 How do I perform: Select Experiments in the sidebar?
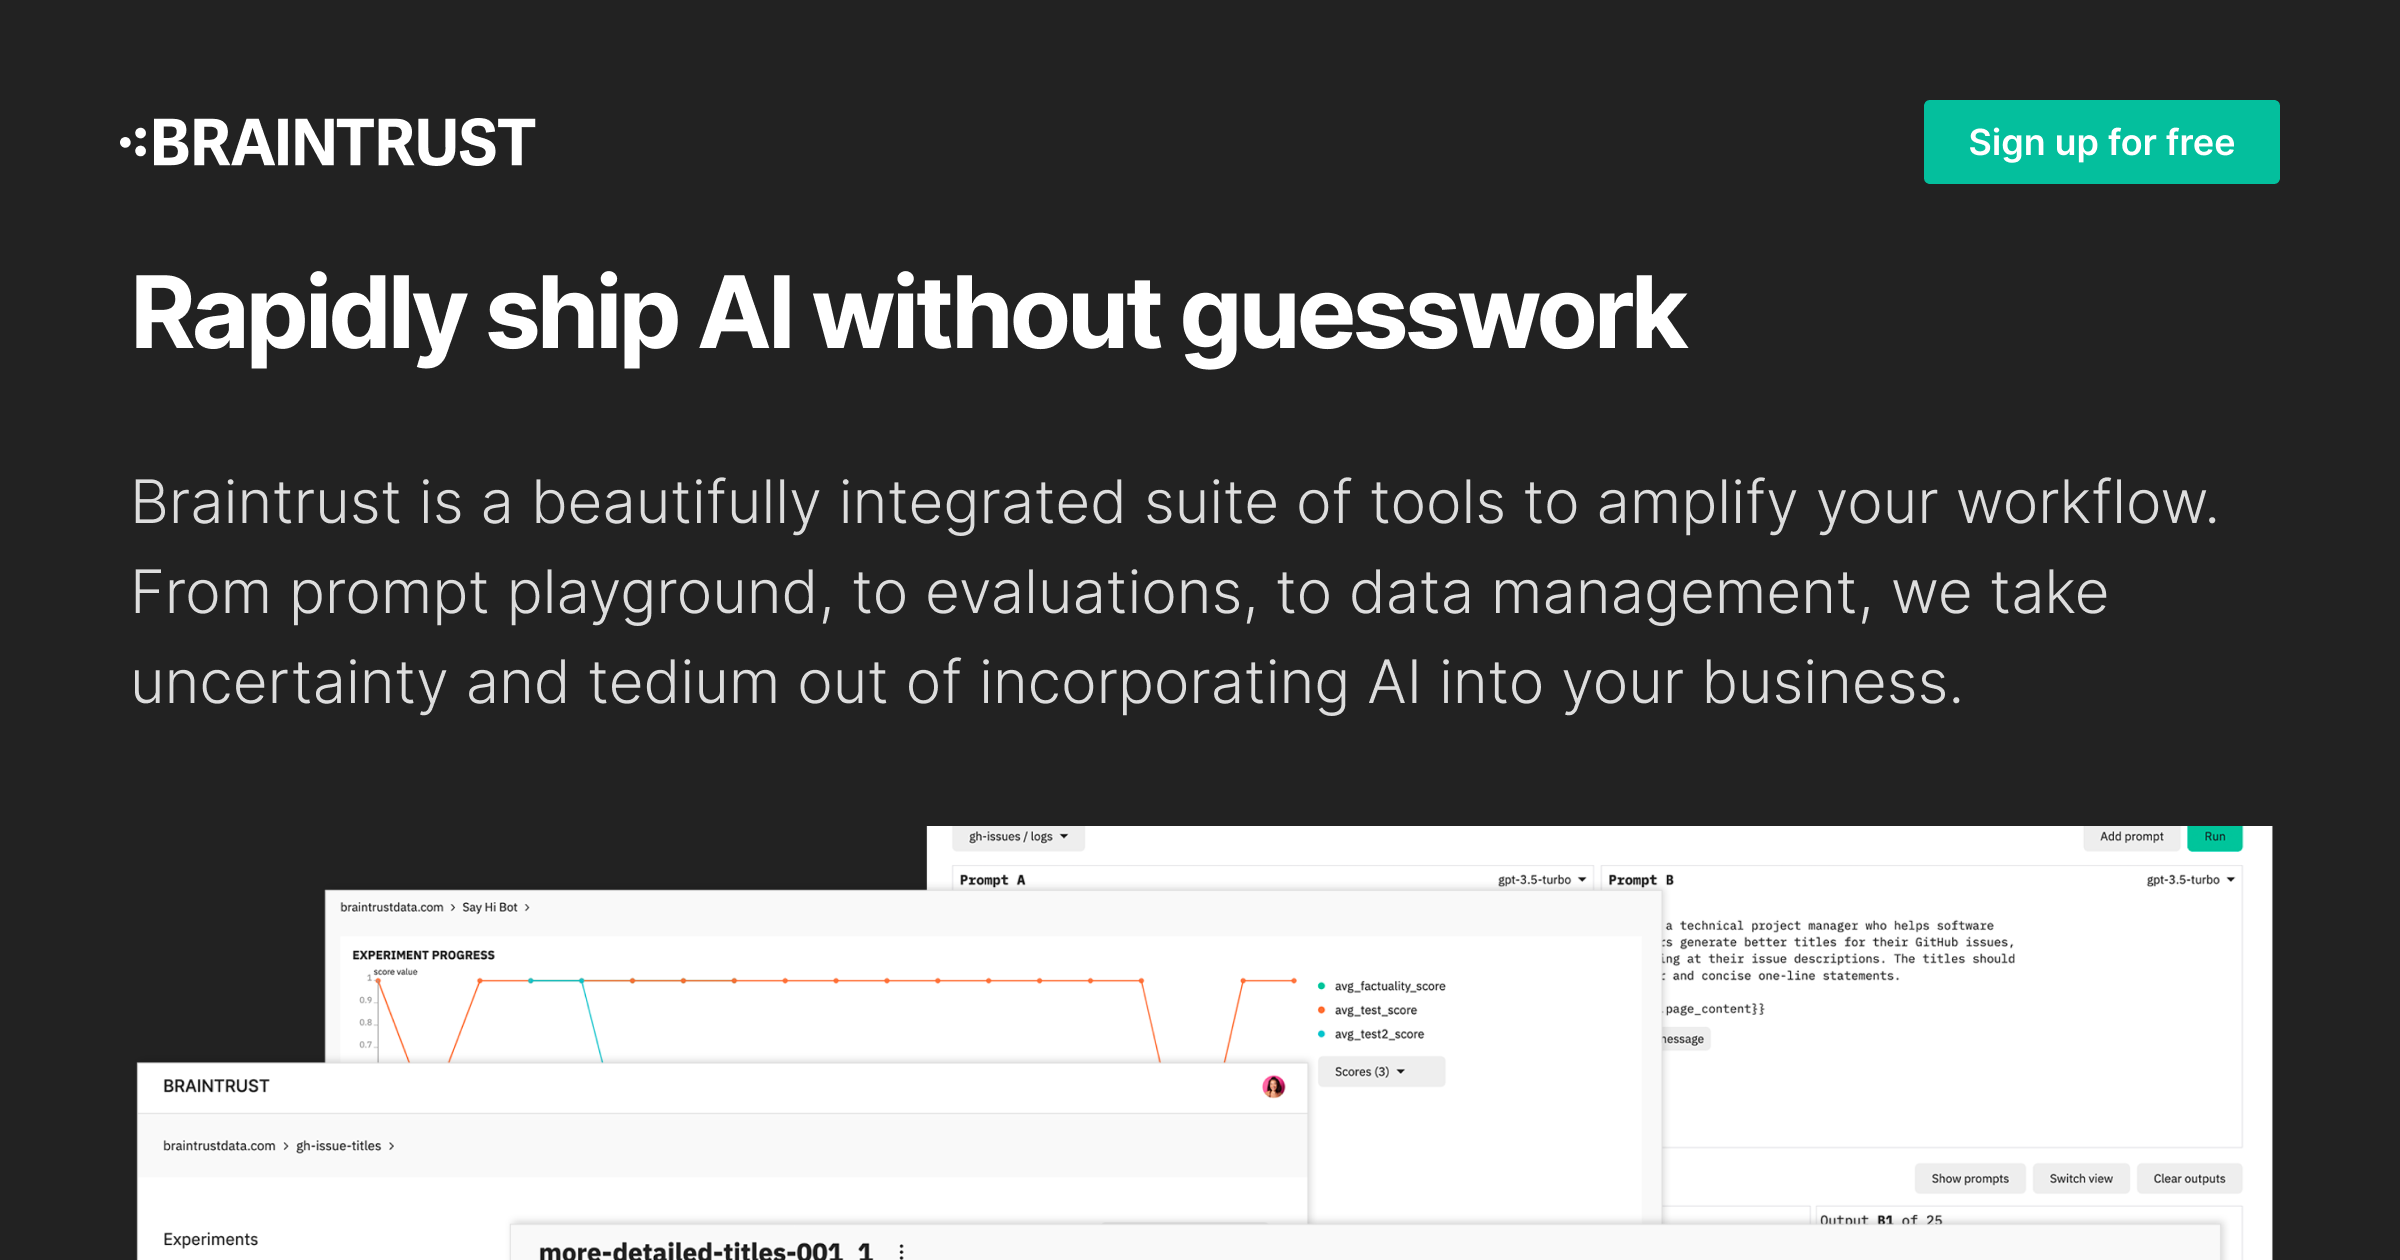(210, 1239)
